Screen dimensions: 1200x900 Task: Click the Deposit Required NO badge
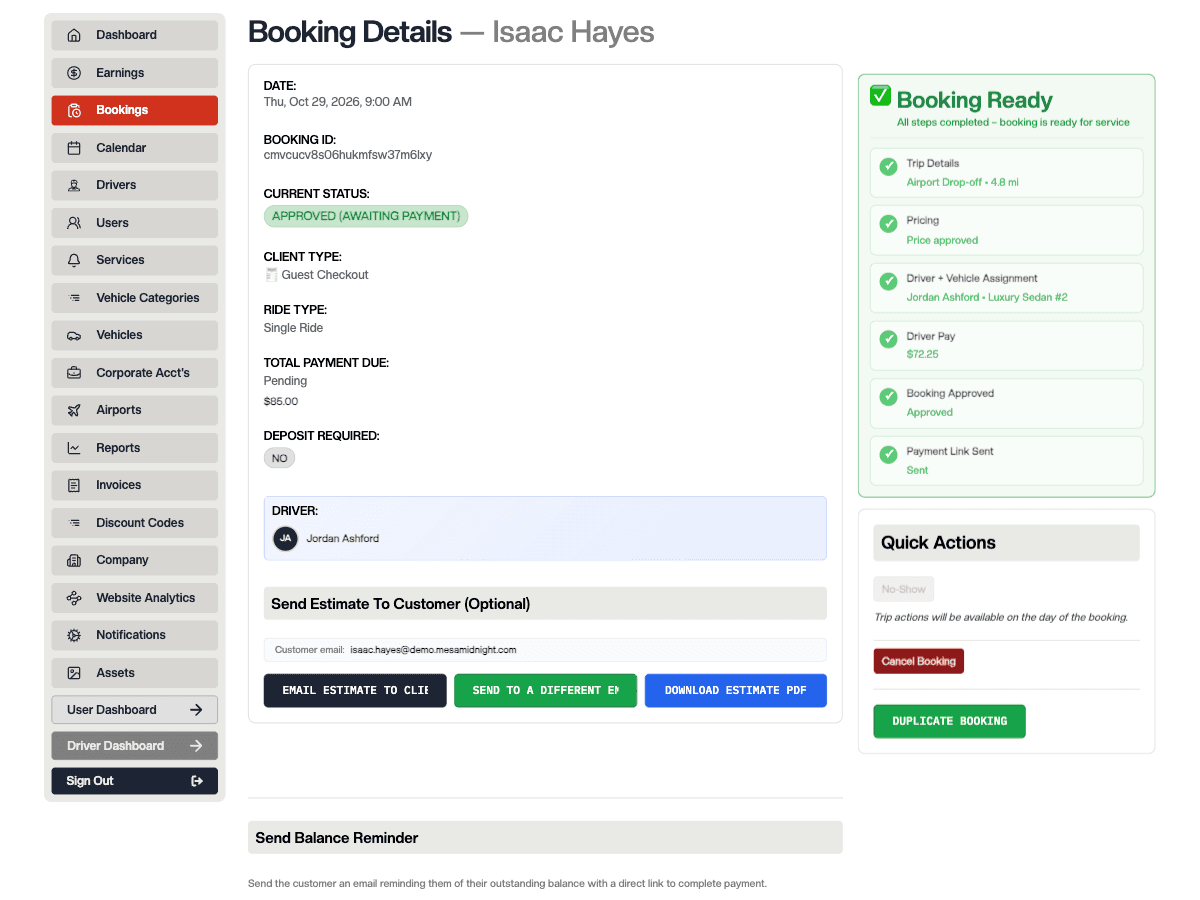click(x=279, y=458)
